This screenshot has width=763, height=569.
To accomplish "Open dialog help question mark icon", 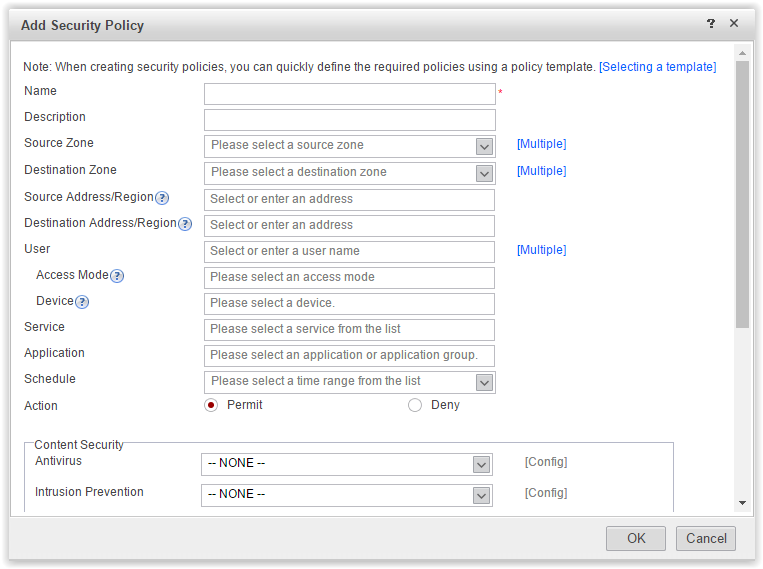I will (x=711, y=24).
